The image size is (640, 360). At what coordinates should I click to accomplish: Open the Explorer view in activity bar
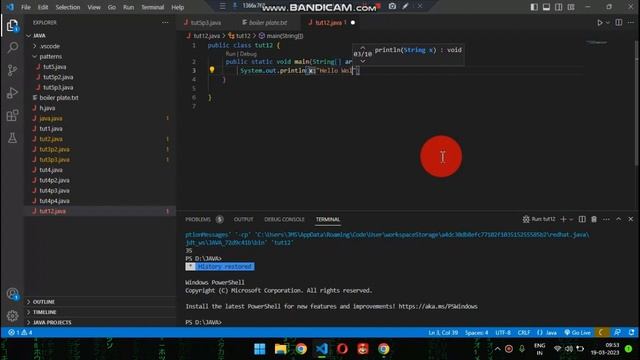pyautogui.click(x=12, y=26)
